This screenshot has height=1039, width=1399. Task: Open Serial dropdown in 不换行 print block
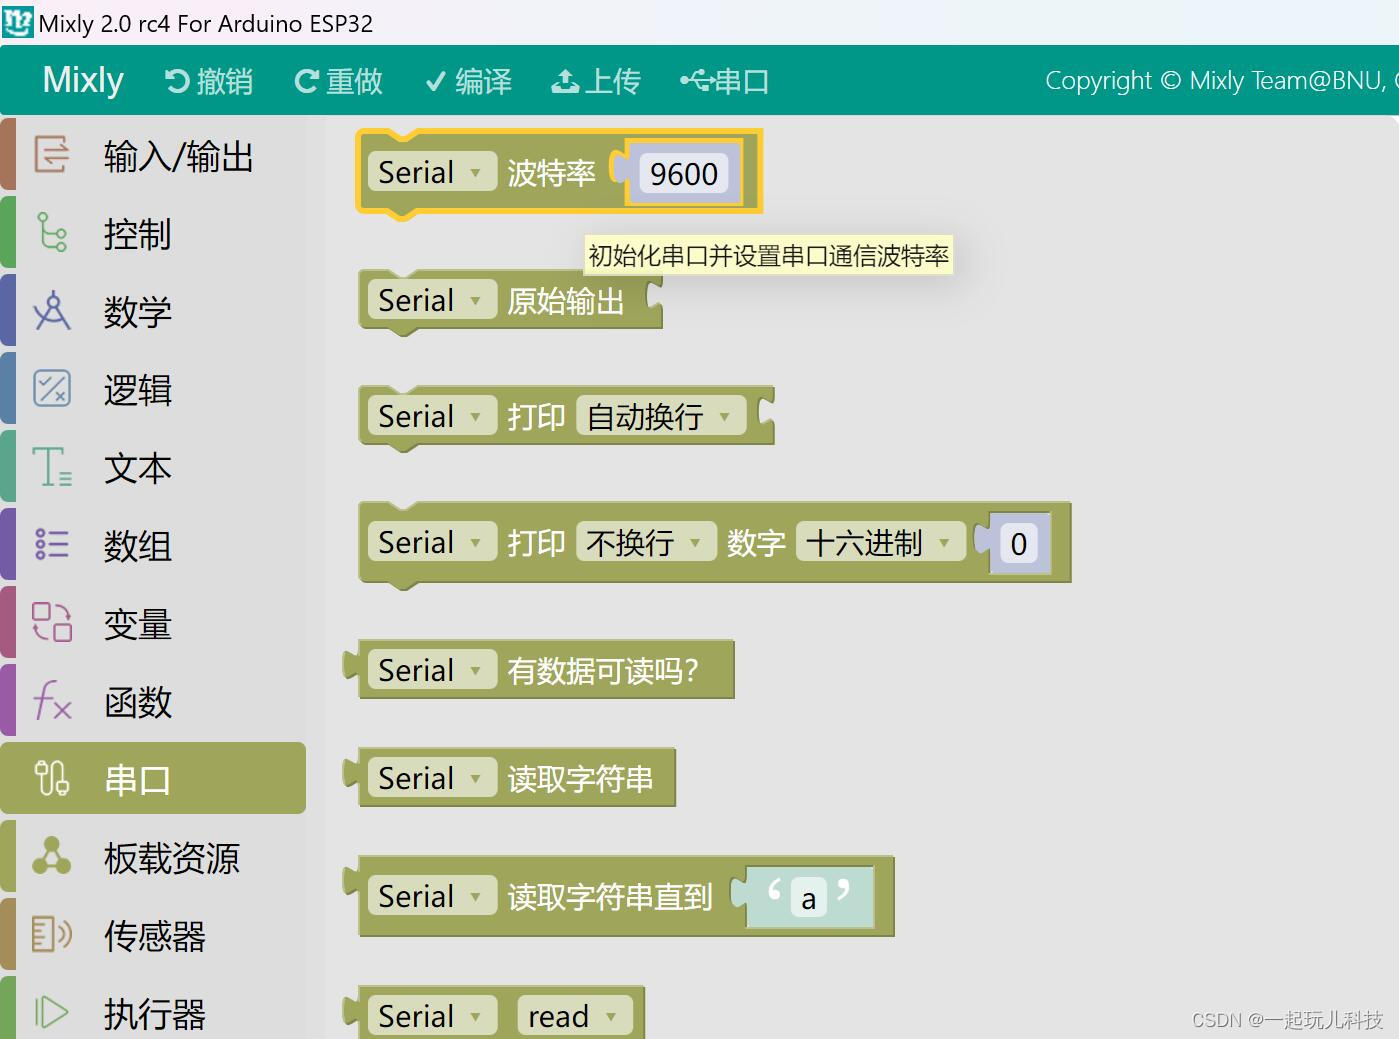[x=432, y=542]
